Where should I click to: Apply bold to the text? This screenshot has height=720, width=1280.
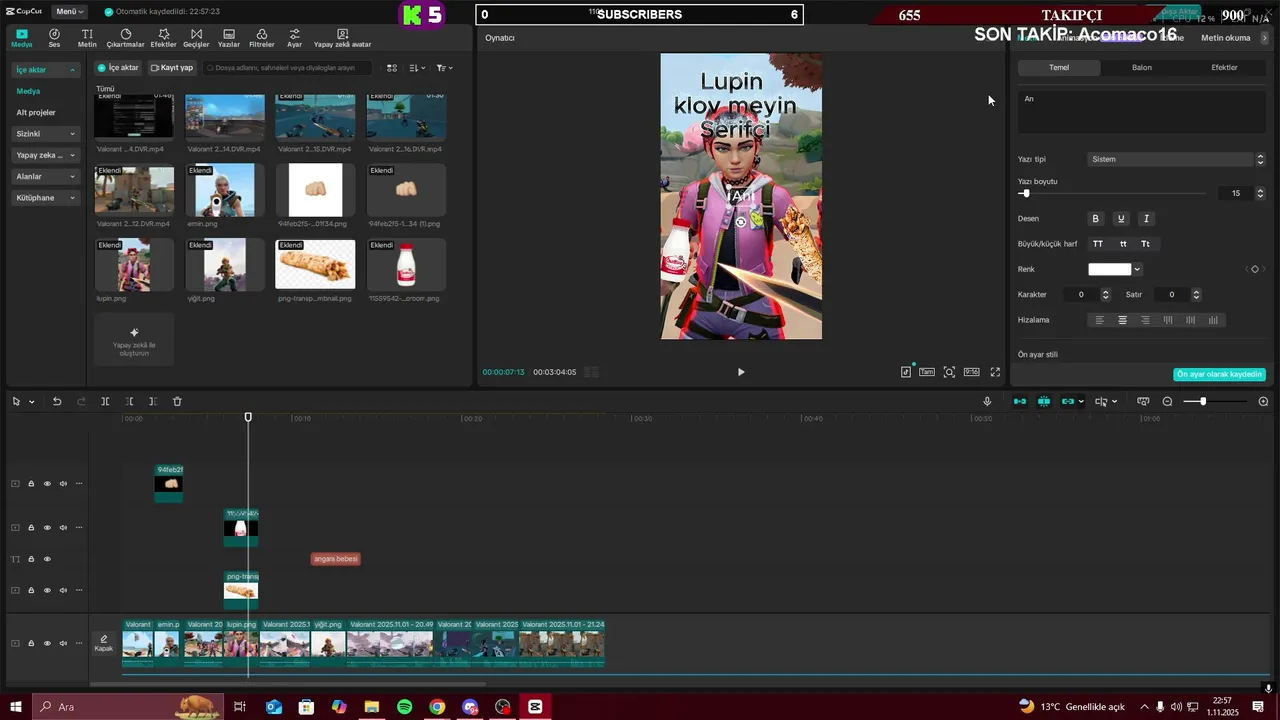pos(1095,218)
